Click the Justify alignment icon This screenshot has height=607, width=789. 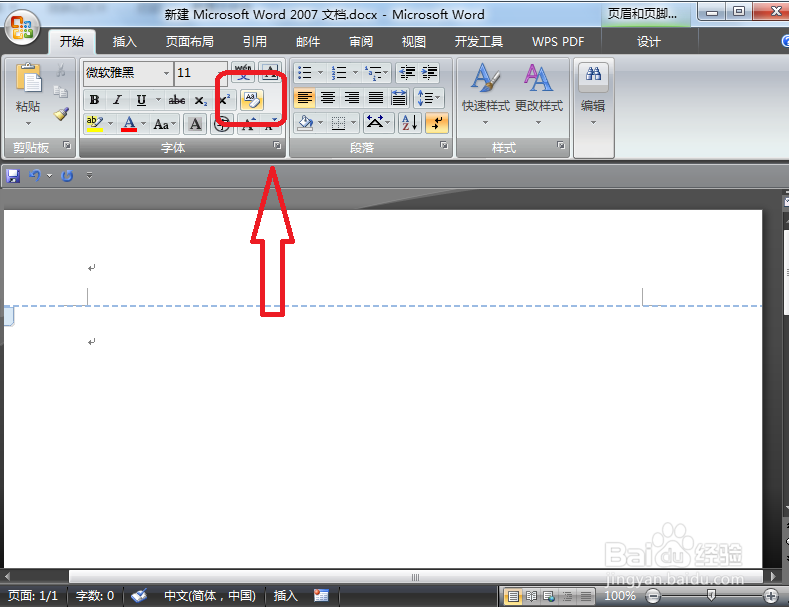(375, 98)
